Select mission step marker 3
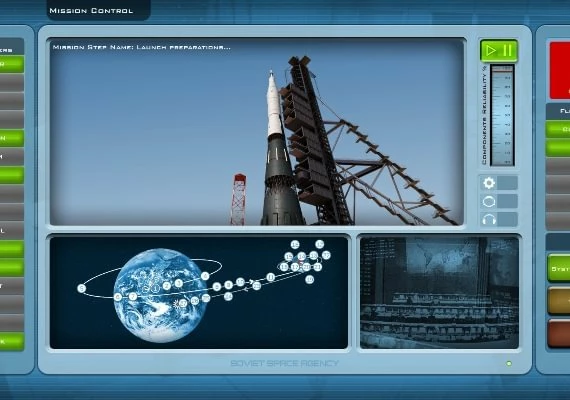Screen dimensions: 570x400 pos(178,283)
